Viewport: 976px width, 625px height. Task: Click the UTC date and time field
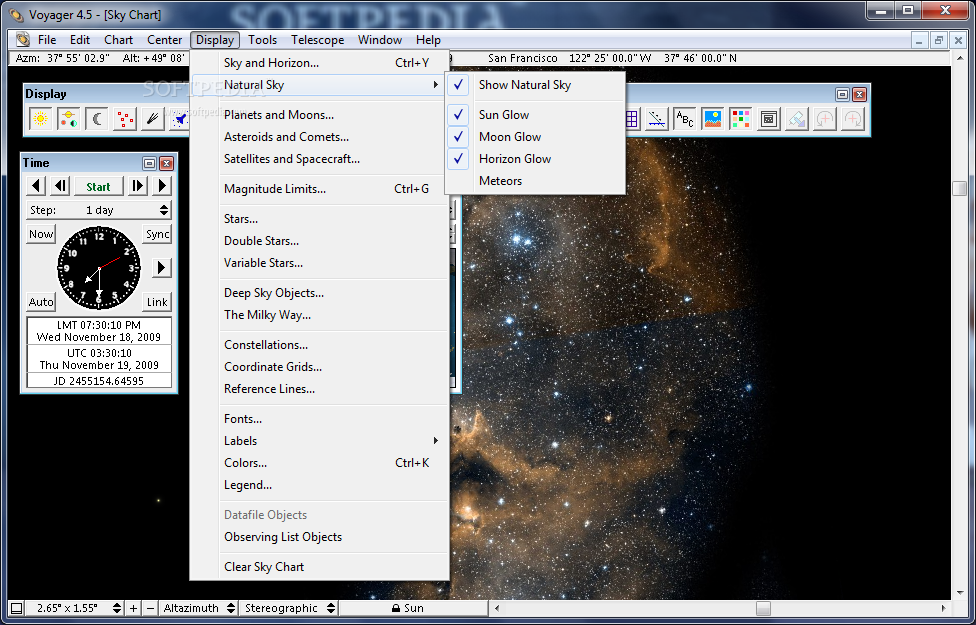click(x=99, y=359)
